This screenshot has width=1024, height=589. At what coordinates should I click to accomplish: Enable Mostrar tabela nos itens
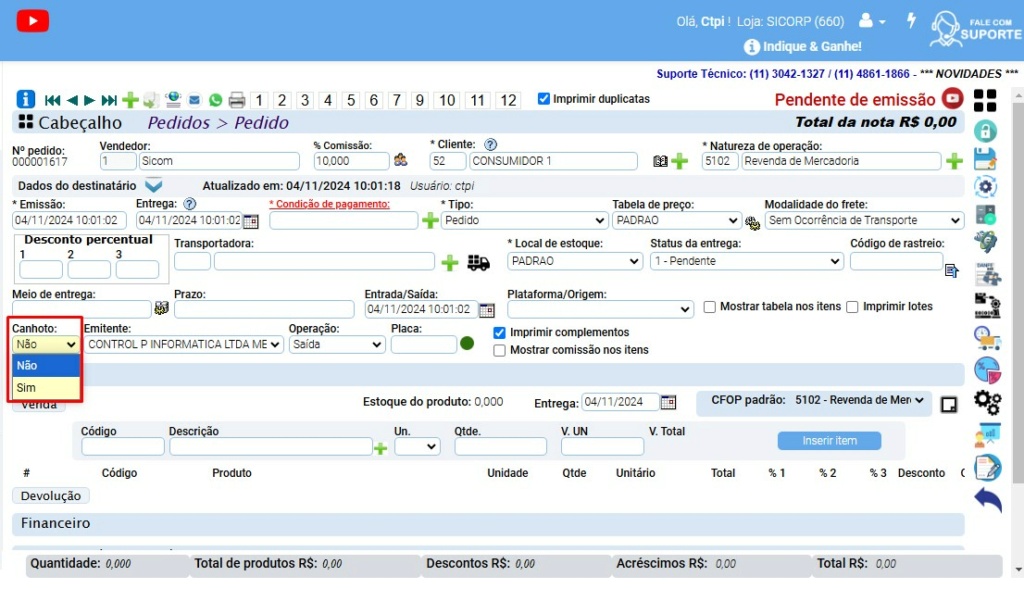[709, 307]
